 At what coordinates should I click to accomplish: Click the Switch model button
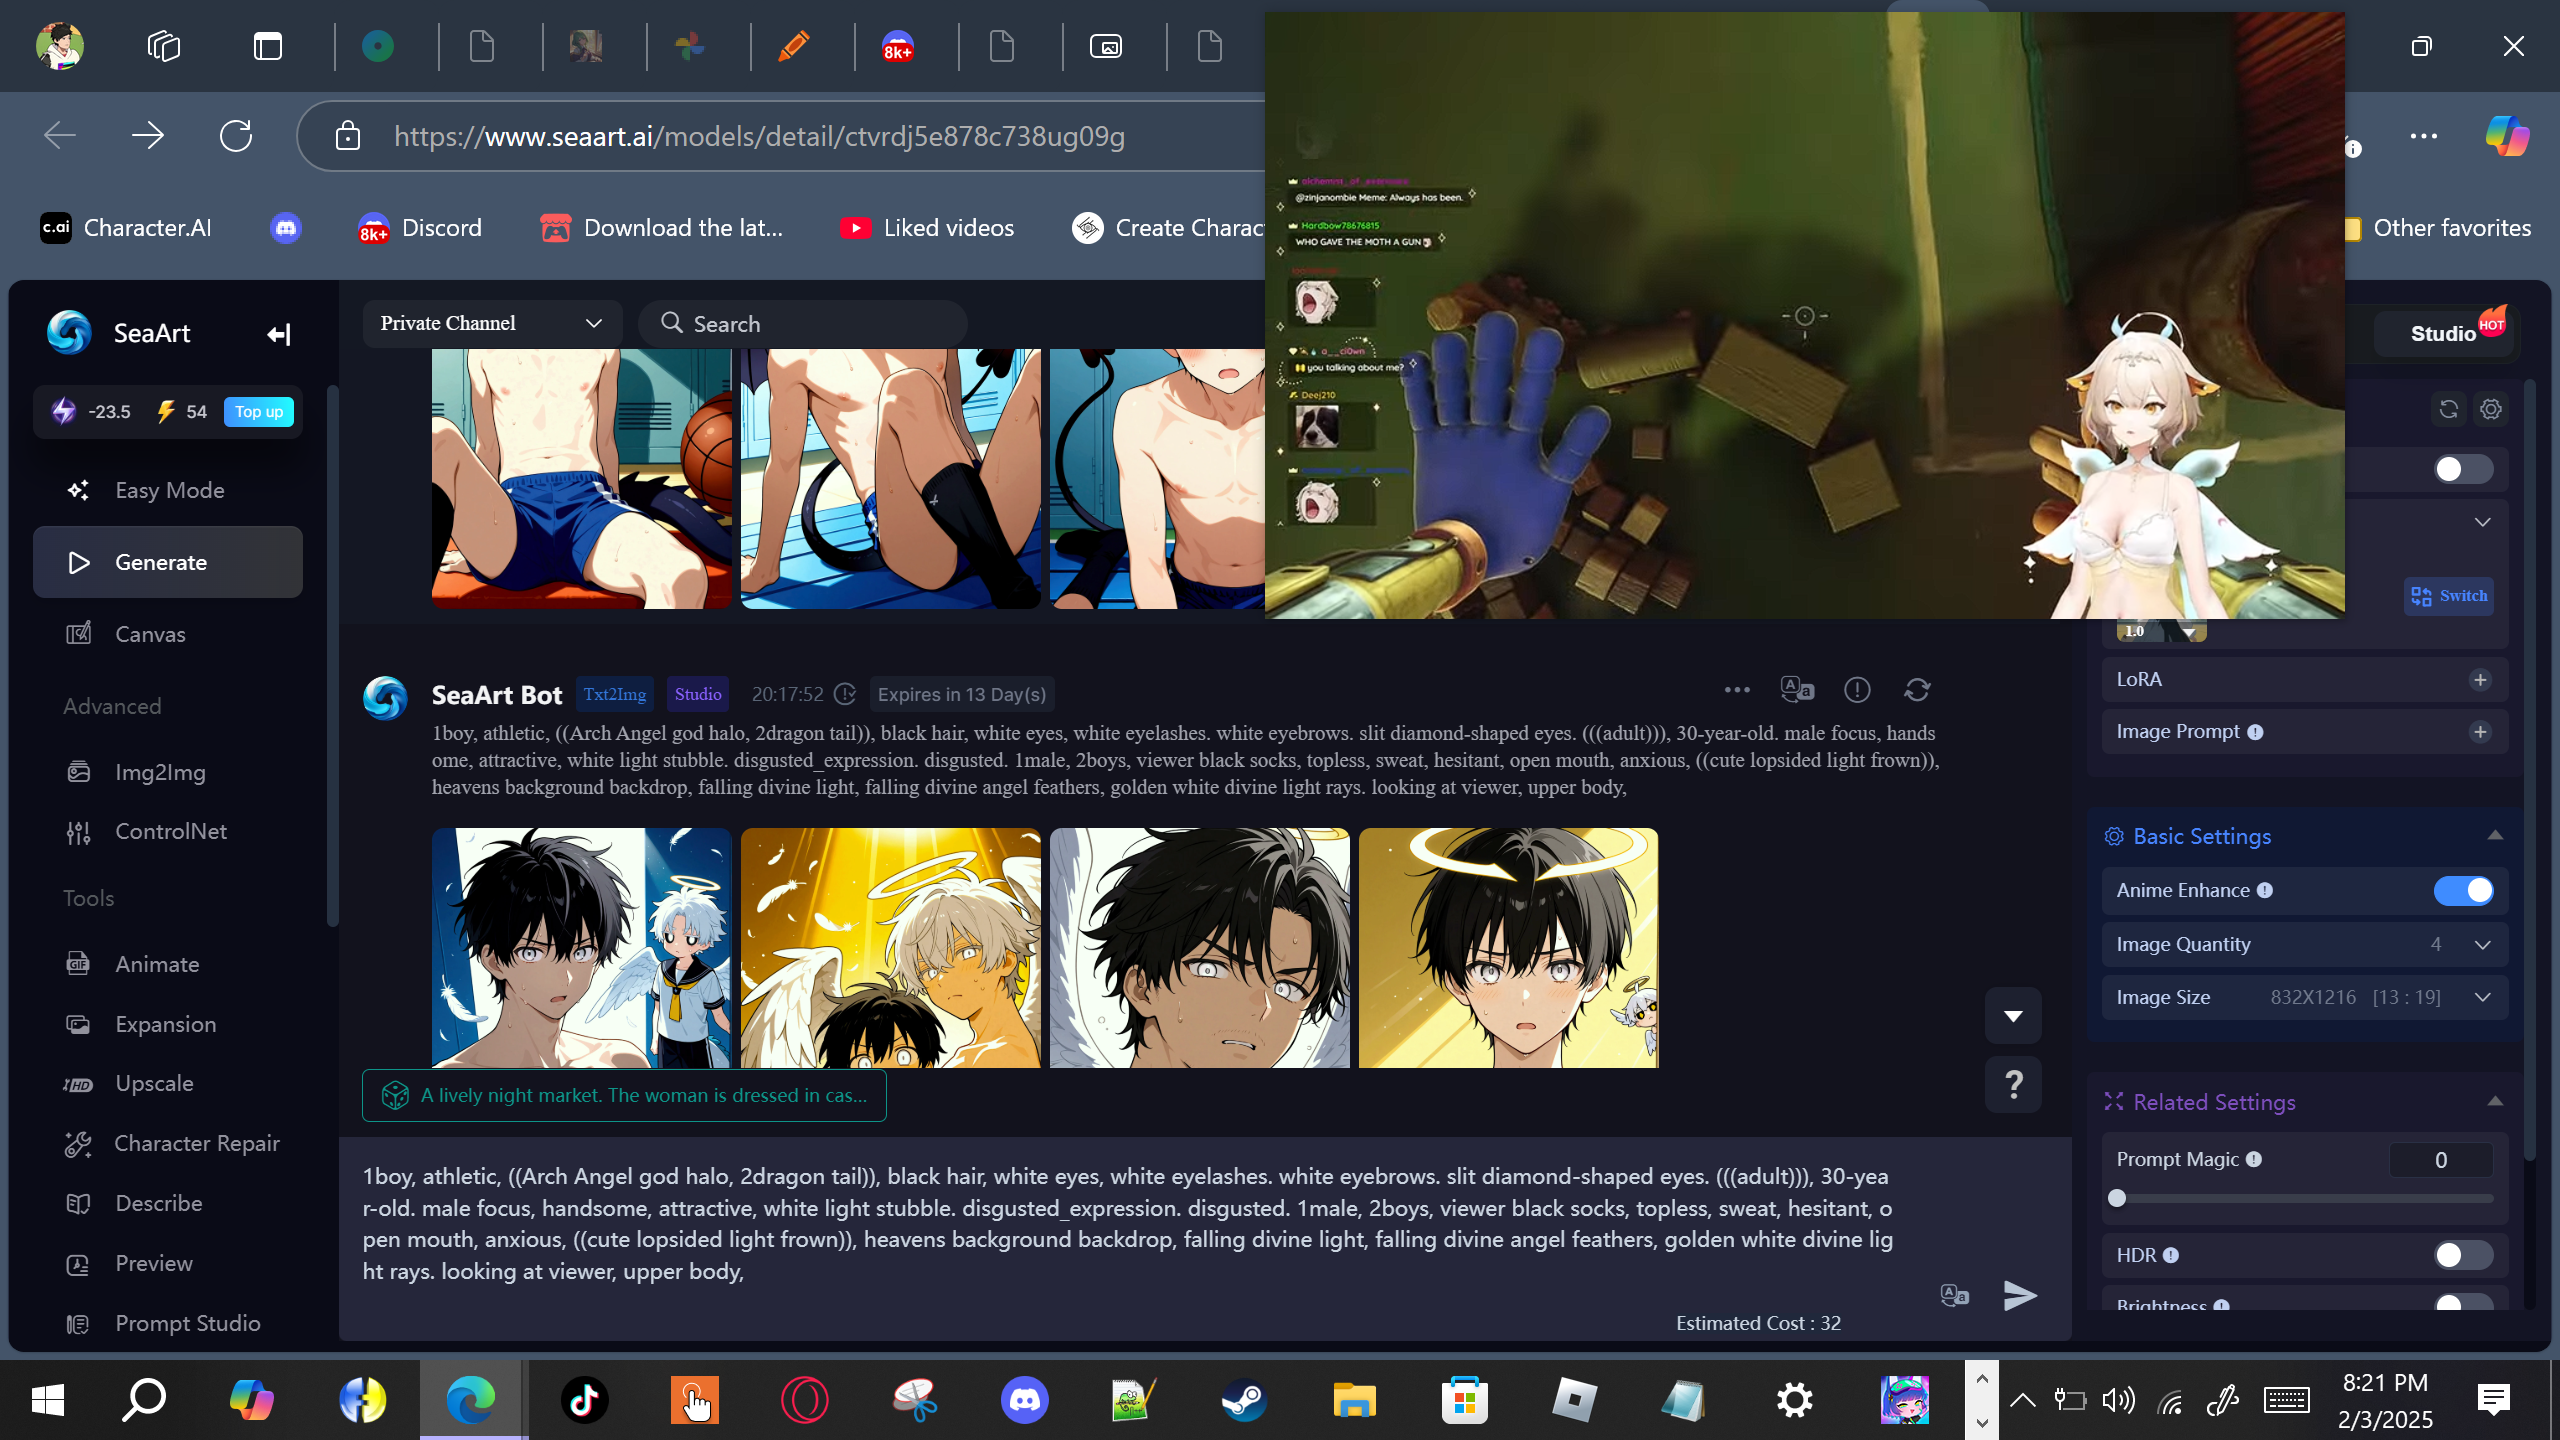[2448, 596]
